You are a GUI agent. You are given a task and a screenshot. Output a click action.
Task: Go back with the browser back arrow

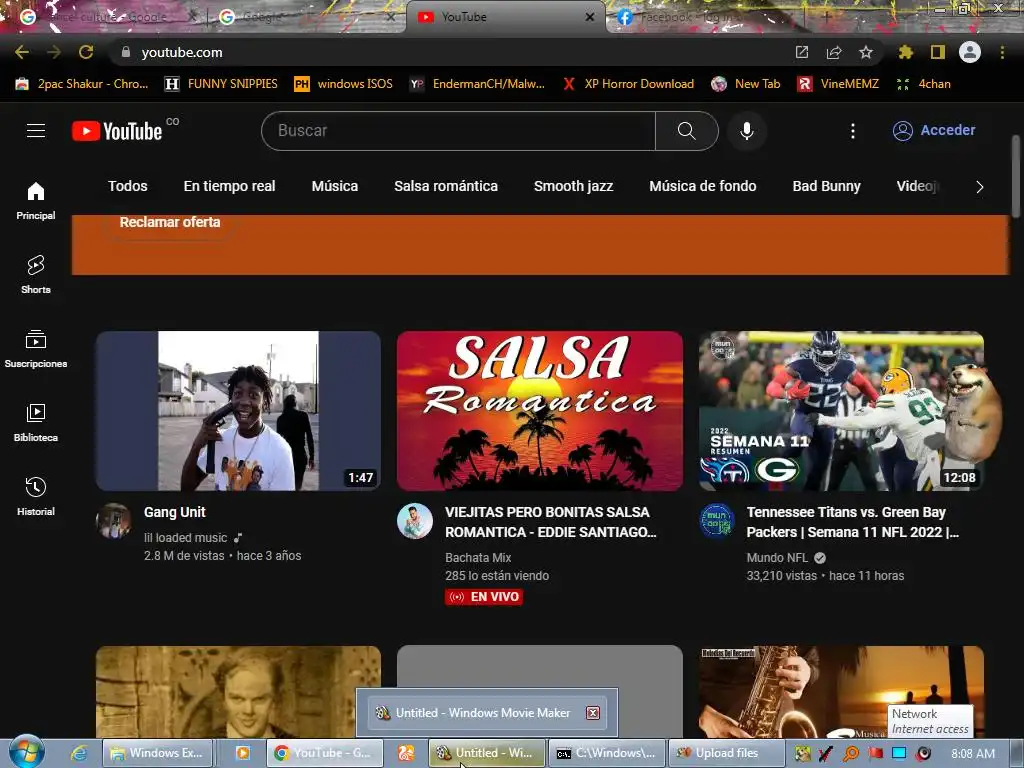tap(22, 52)
